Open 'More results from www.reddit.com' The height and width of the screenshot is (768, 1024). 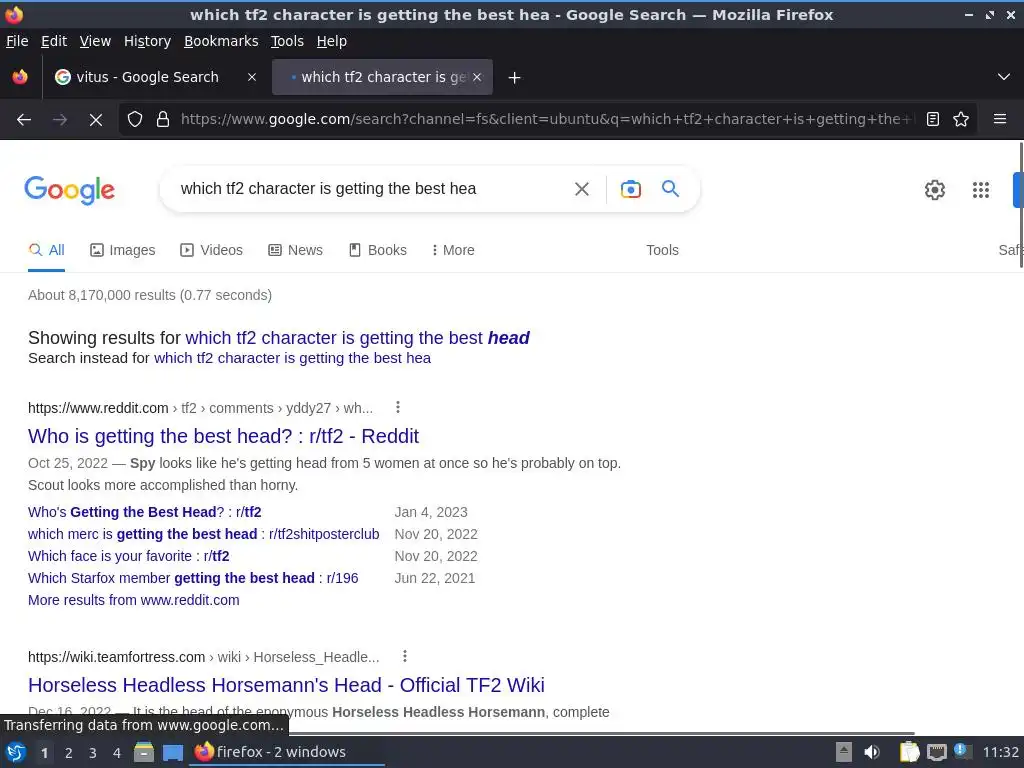coord(133,600)
